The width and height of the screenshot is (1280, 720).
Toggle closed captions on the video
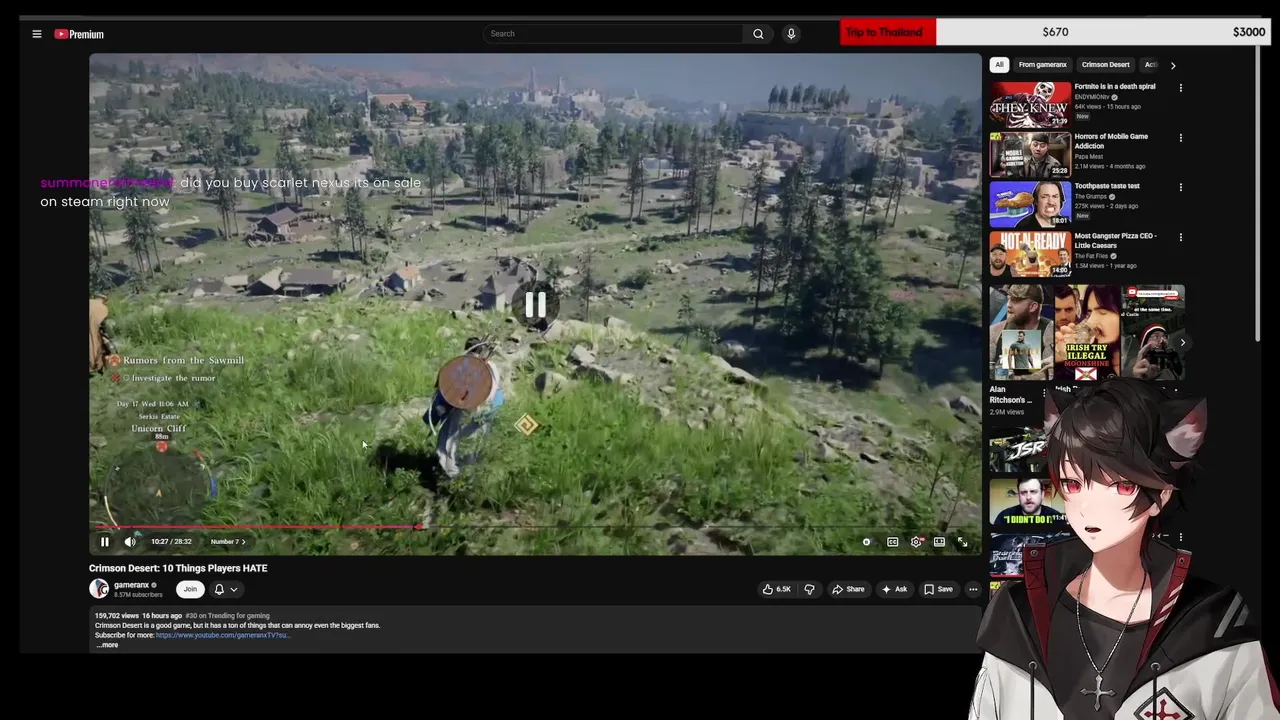coord(893,542)
